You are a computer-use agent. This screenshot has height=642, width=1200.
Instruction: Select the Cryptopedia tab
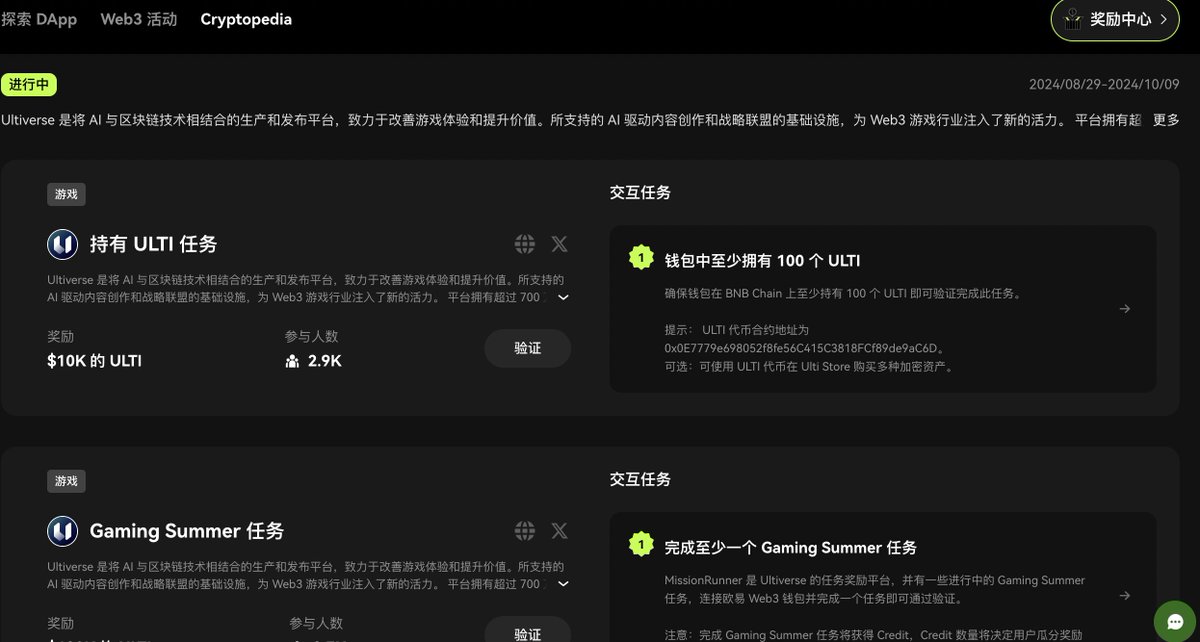tap(246, 19)
